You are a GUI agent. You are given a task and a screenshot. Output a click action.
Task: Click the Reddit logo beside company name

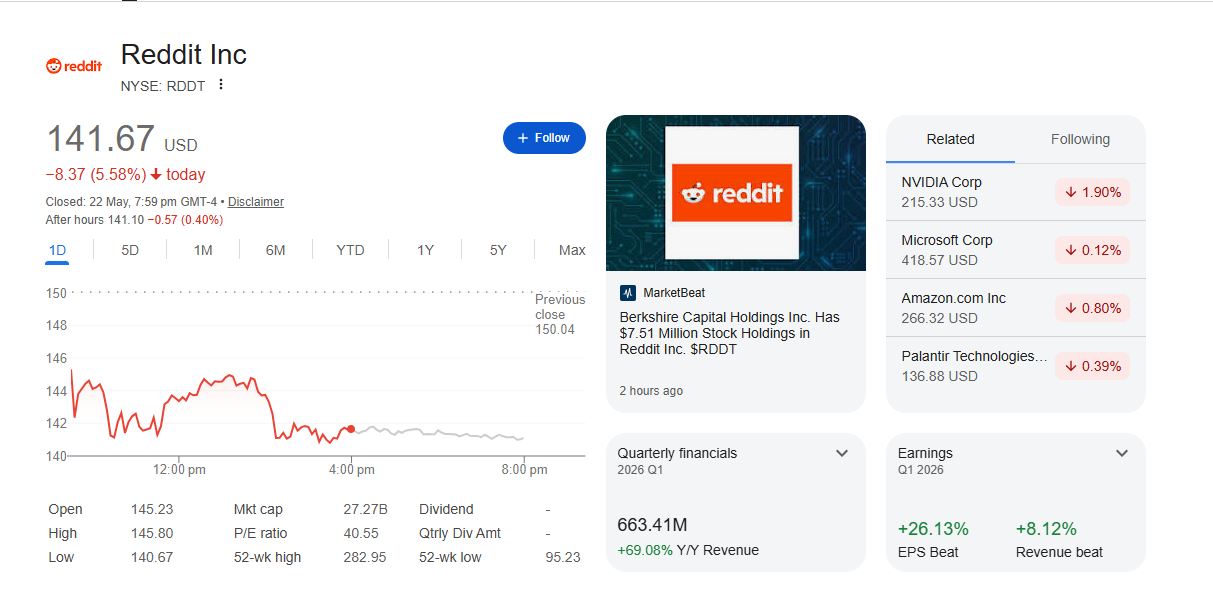pos(74,66)
